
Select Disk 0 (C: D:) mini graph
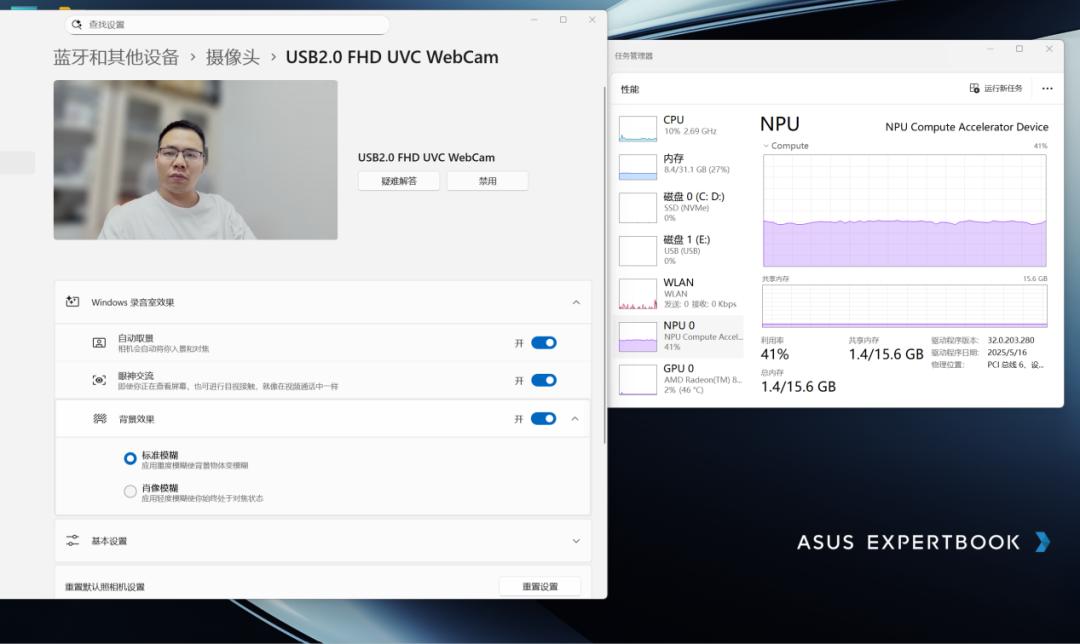(x=638, y=208)
